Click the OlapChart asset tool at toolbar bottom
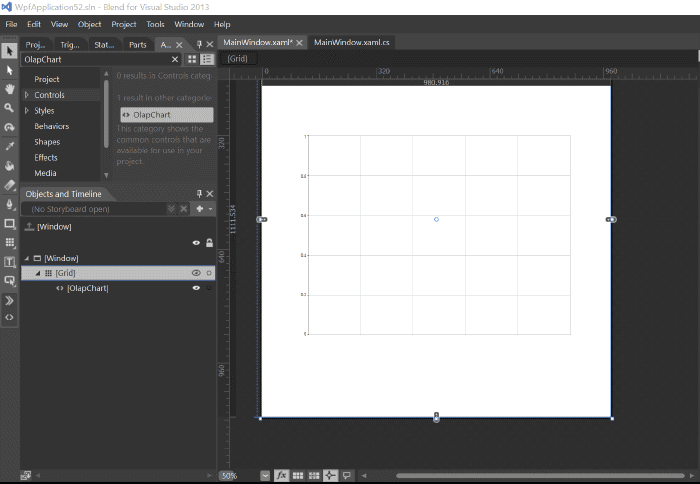The image size is (700, 484). [x=9, y=317]
